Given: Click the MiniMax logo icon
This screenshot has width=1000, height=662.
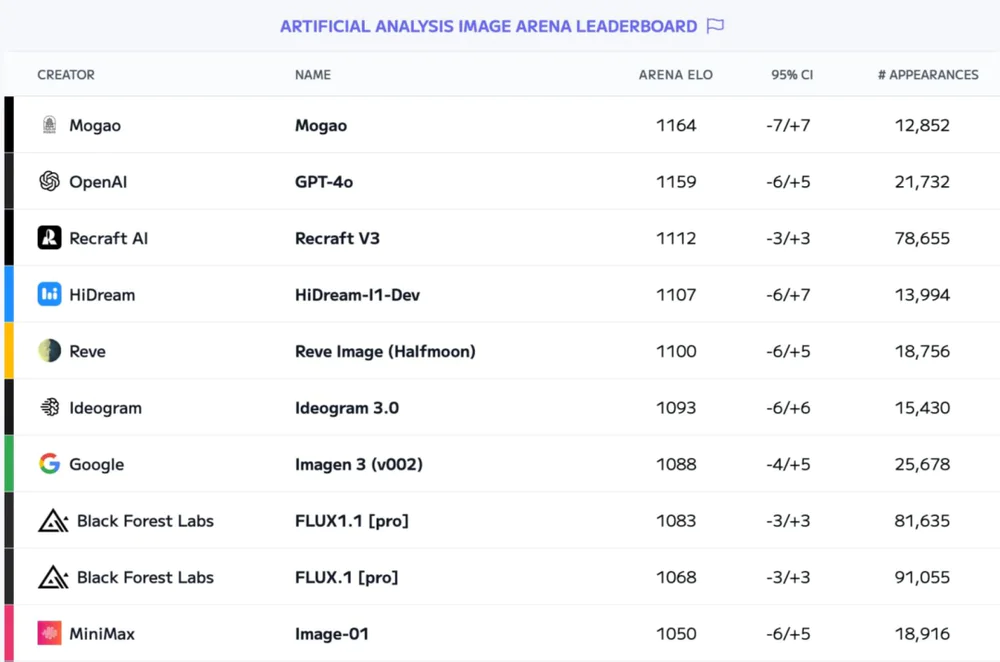Looking at the screenshot, I should click(x=49, y=633).
